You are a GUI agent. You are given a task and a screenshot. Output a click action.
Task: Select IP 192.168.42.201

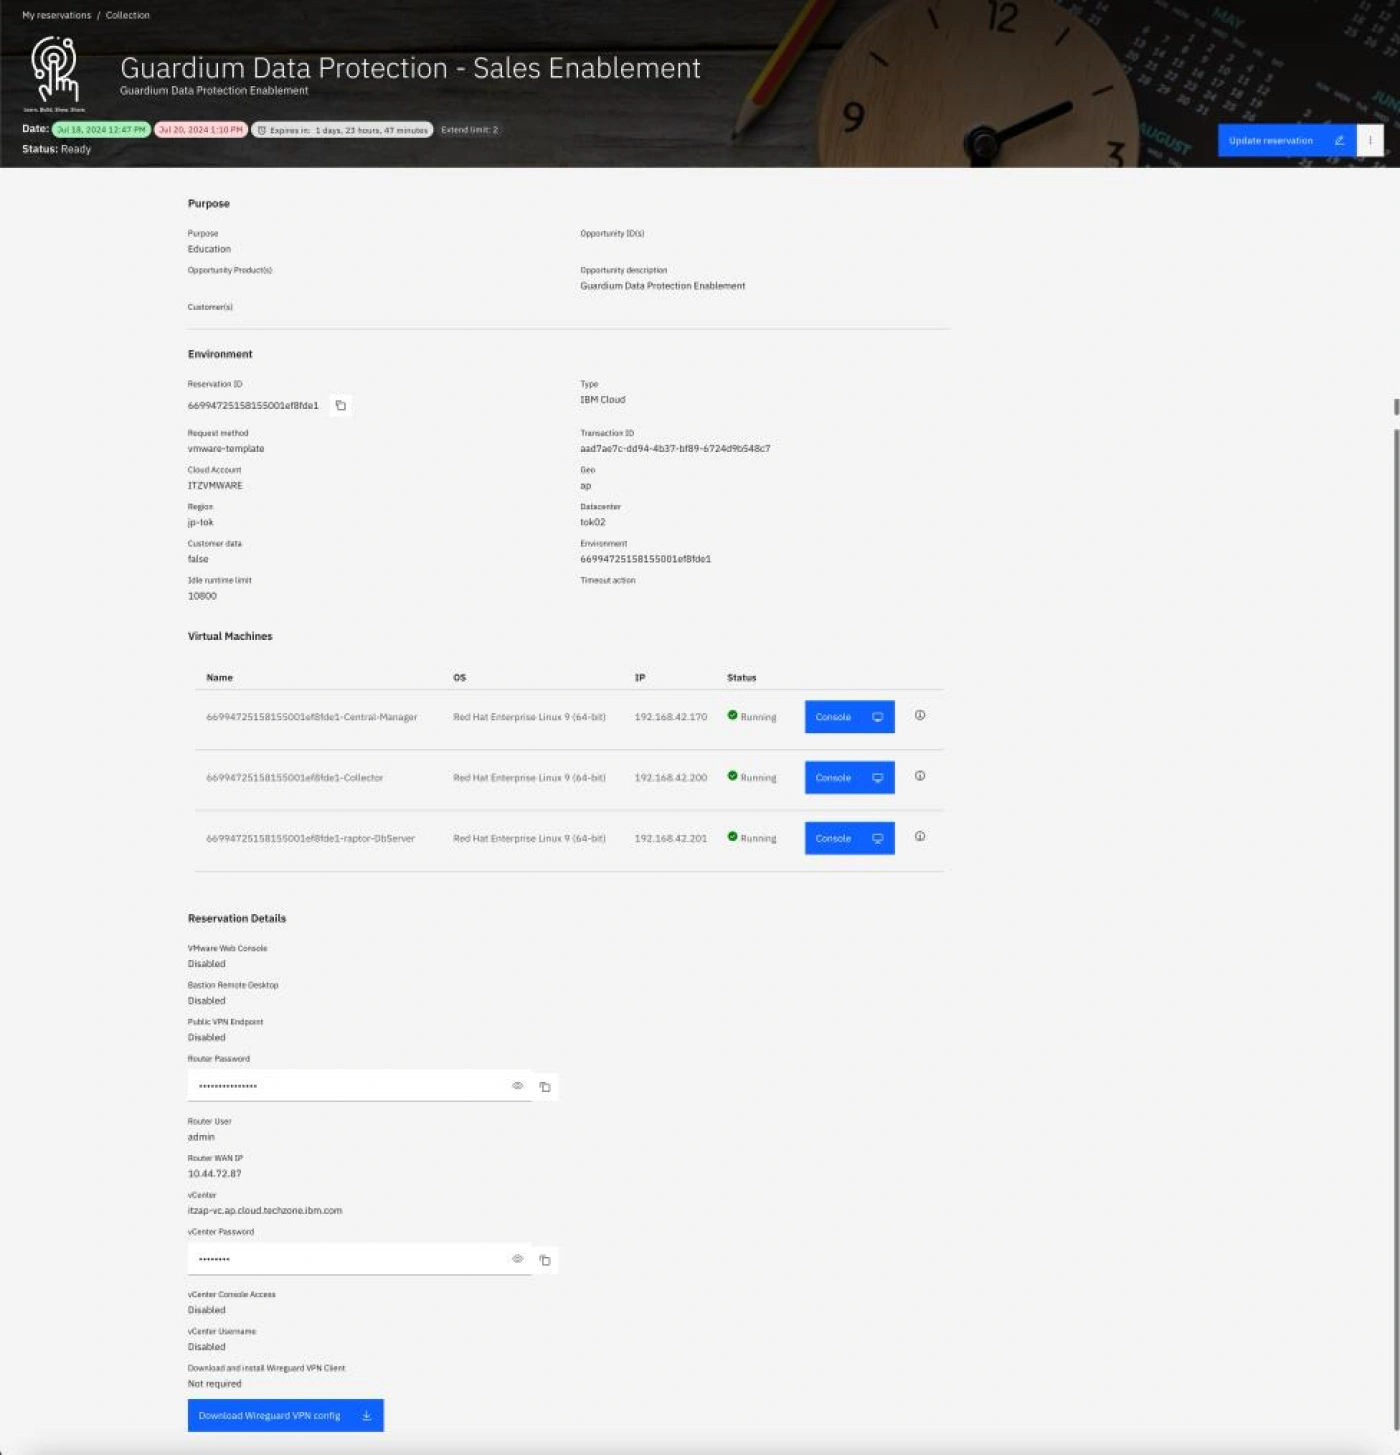click(671, 838)
